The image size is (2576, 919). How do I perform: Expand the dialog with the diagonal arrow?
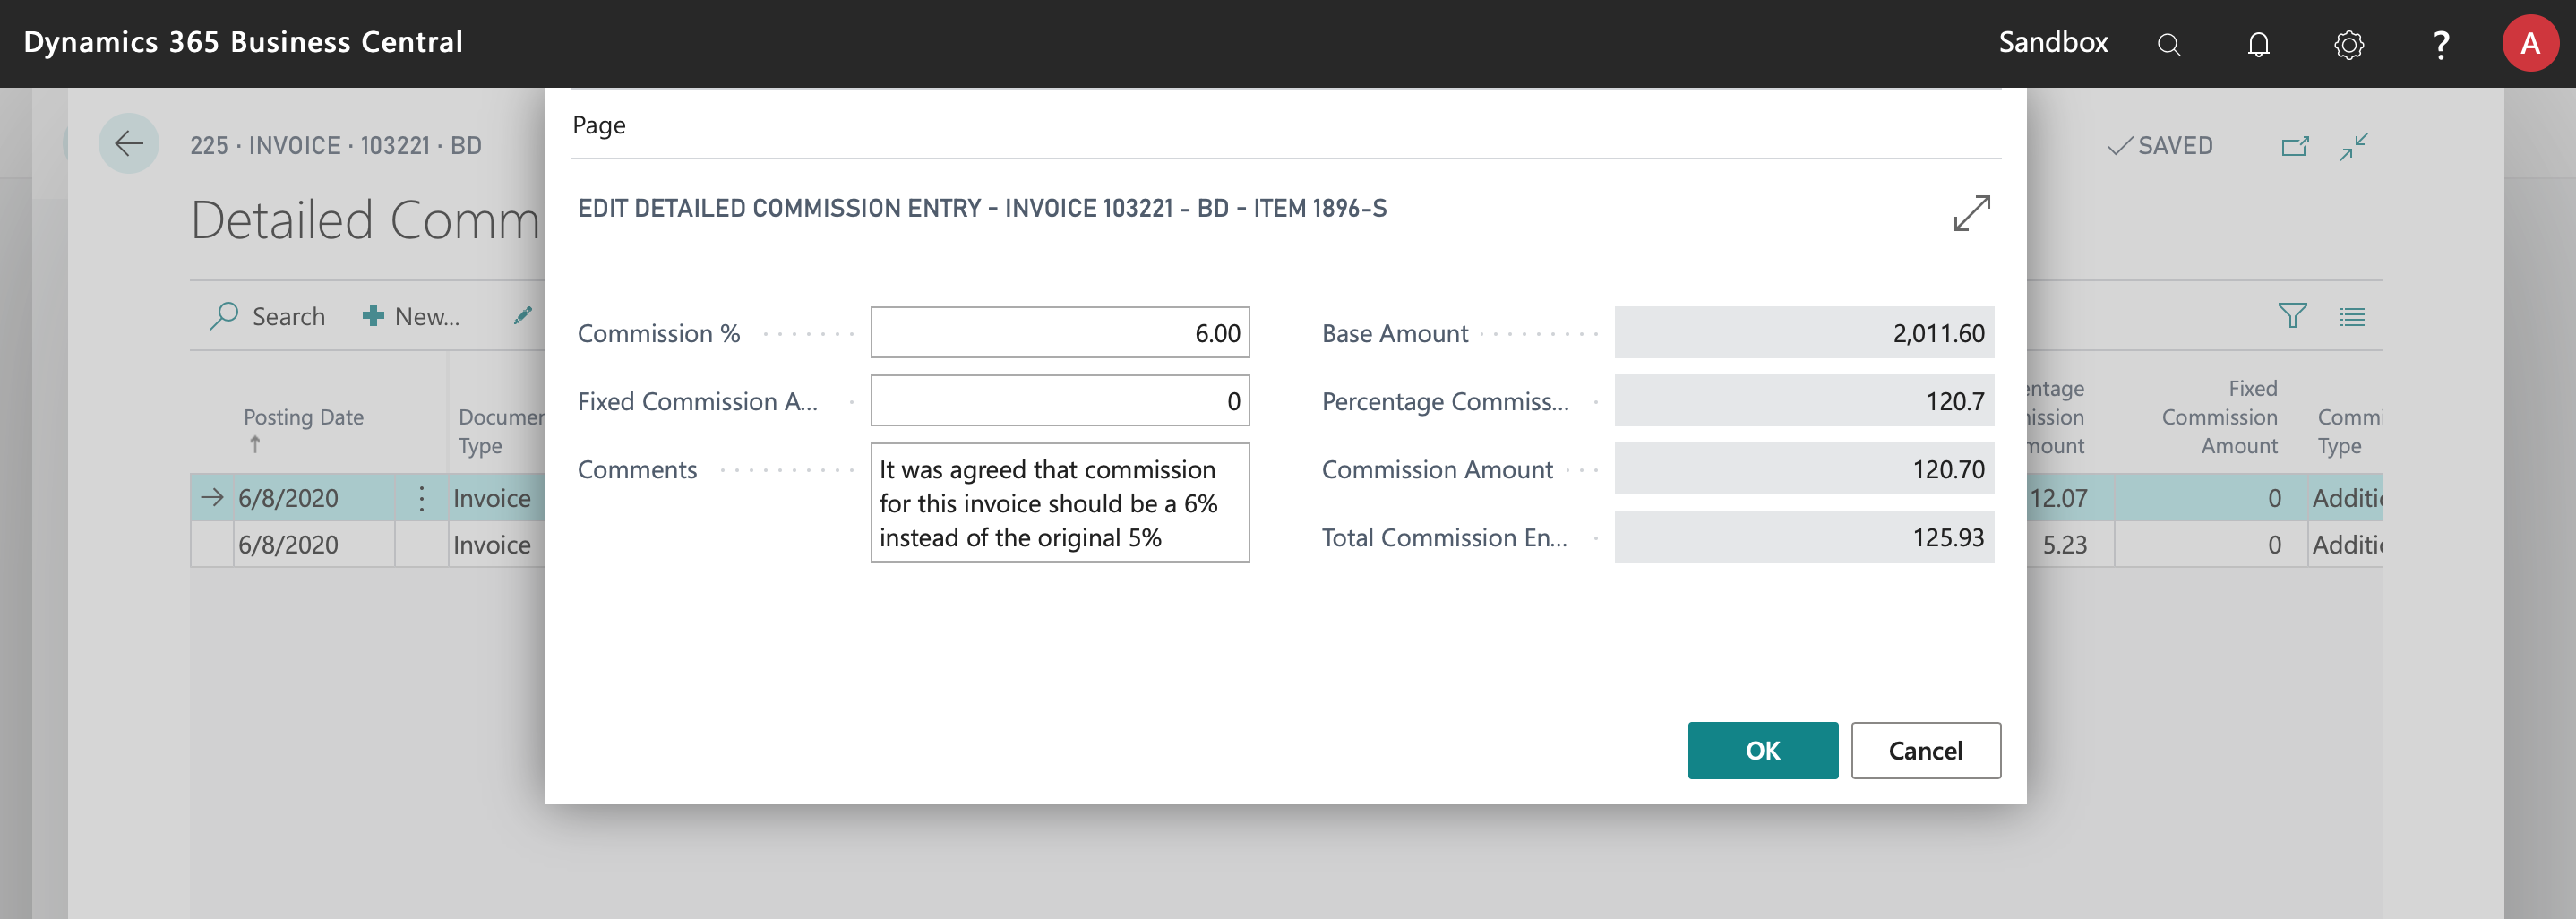coord(1971,212)
